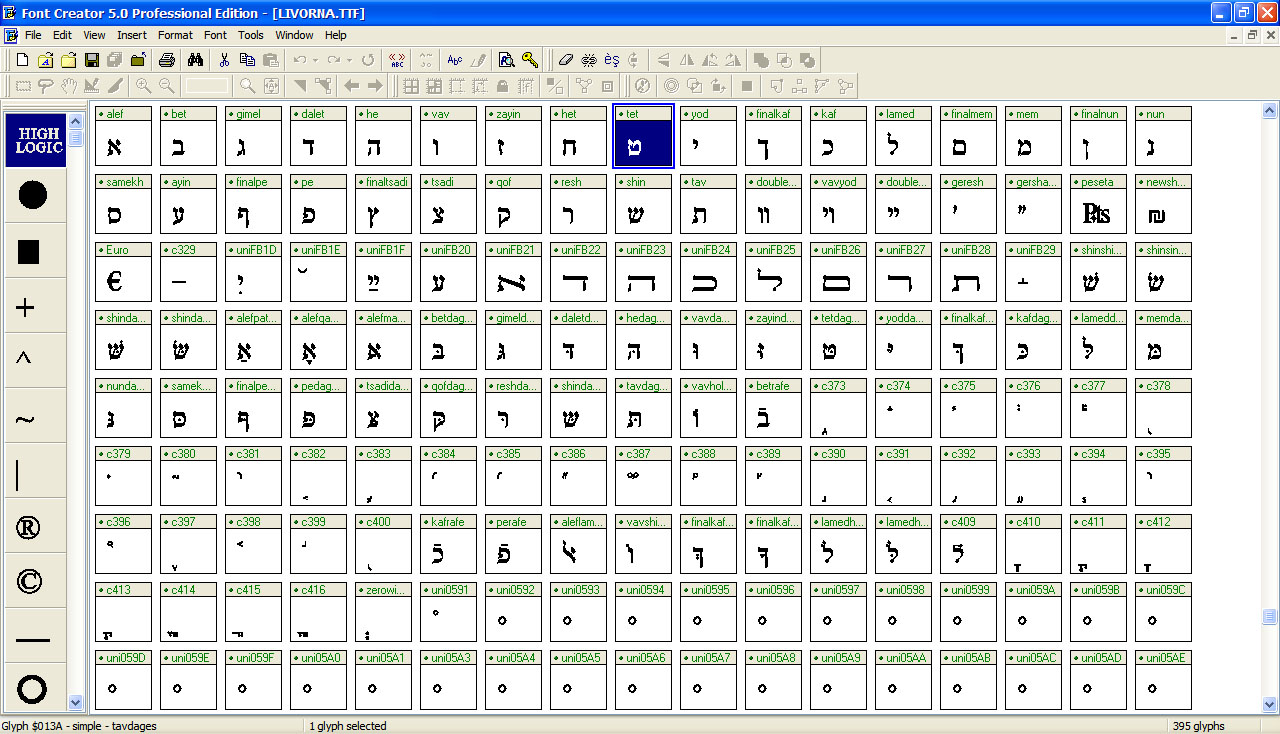Click glyph grid scrollbar down arrow
The height and width of the screenshot is (734, 1280).
1270,703
